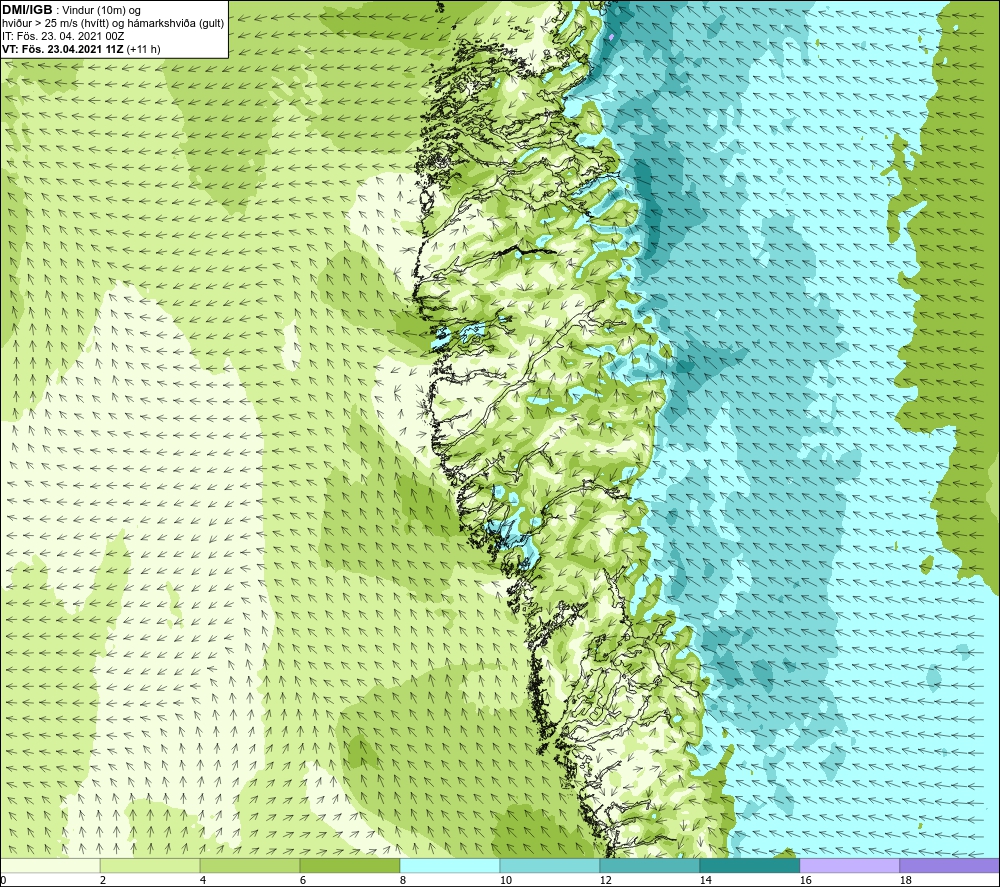This screenshot has height=887, width=1000.
Task: Click the 14–16 m/s dark teal legend swatch
Action: pos(750,866)
